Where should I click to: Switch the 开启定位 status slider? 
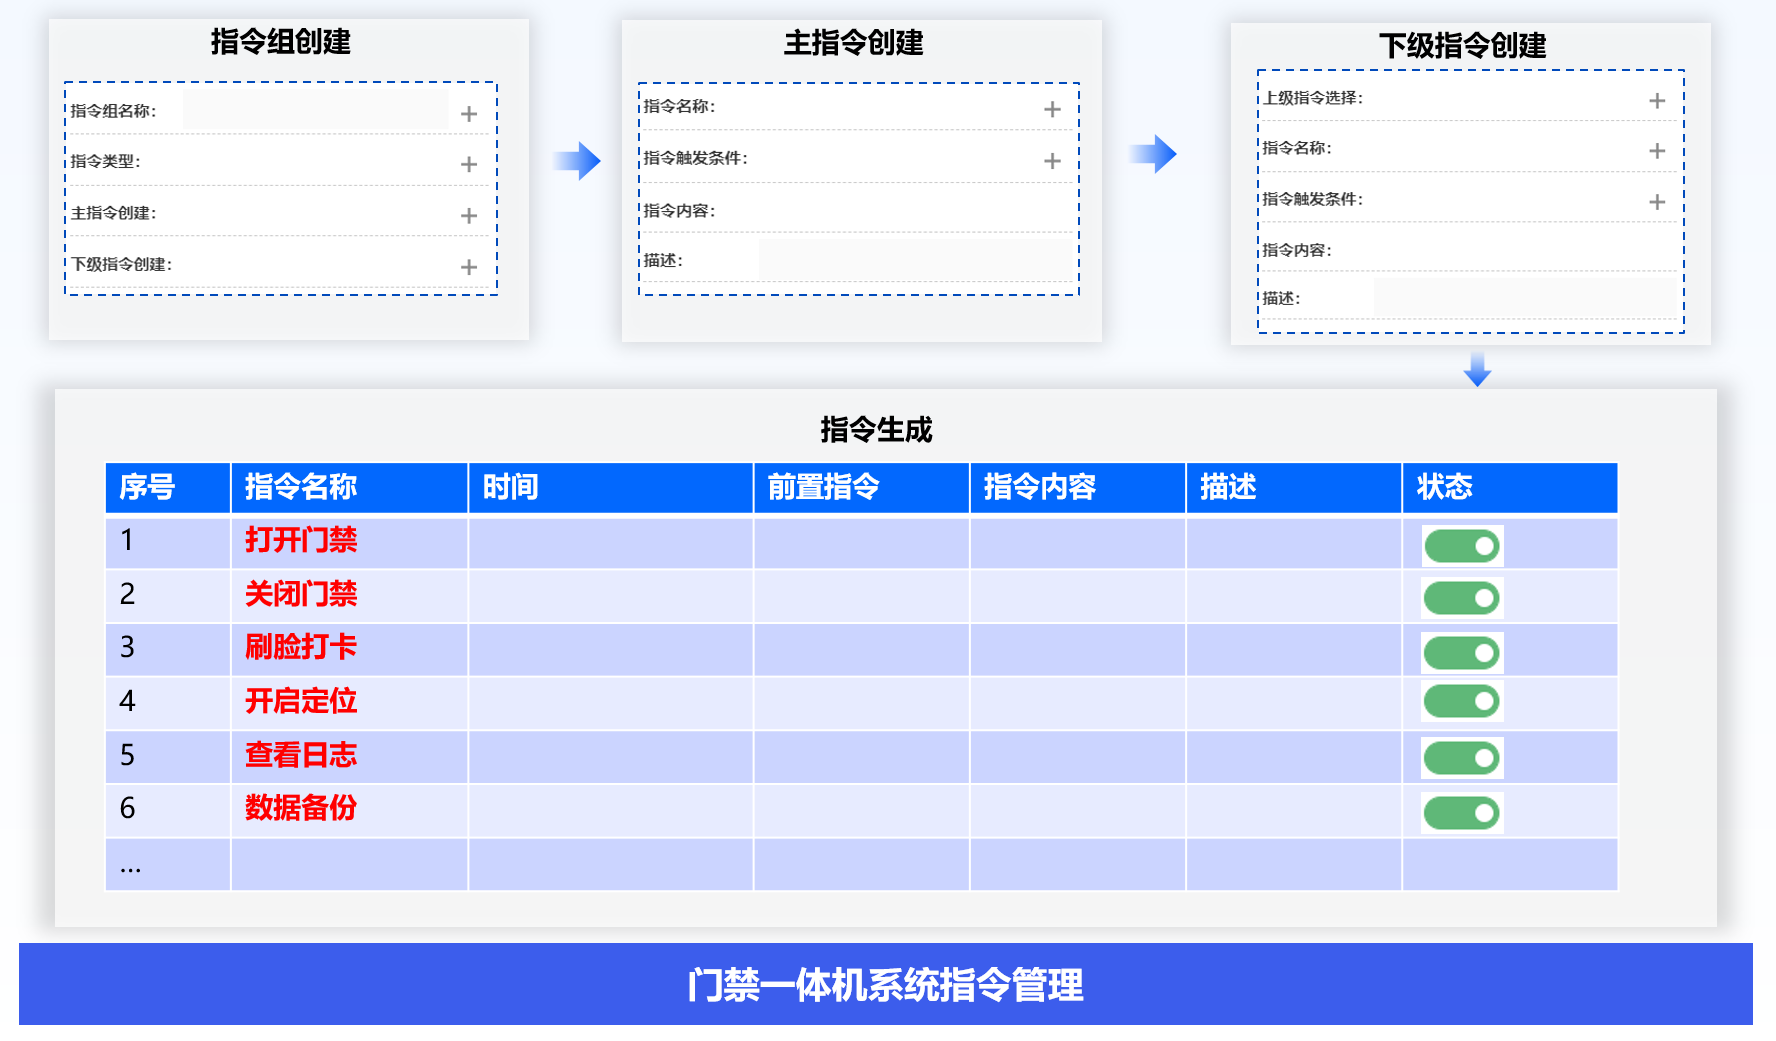coord(1461,701)
